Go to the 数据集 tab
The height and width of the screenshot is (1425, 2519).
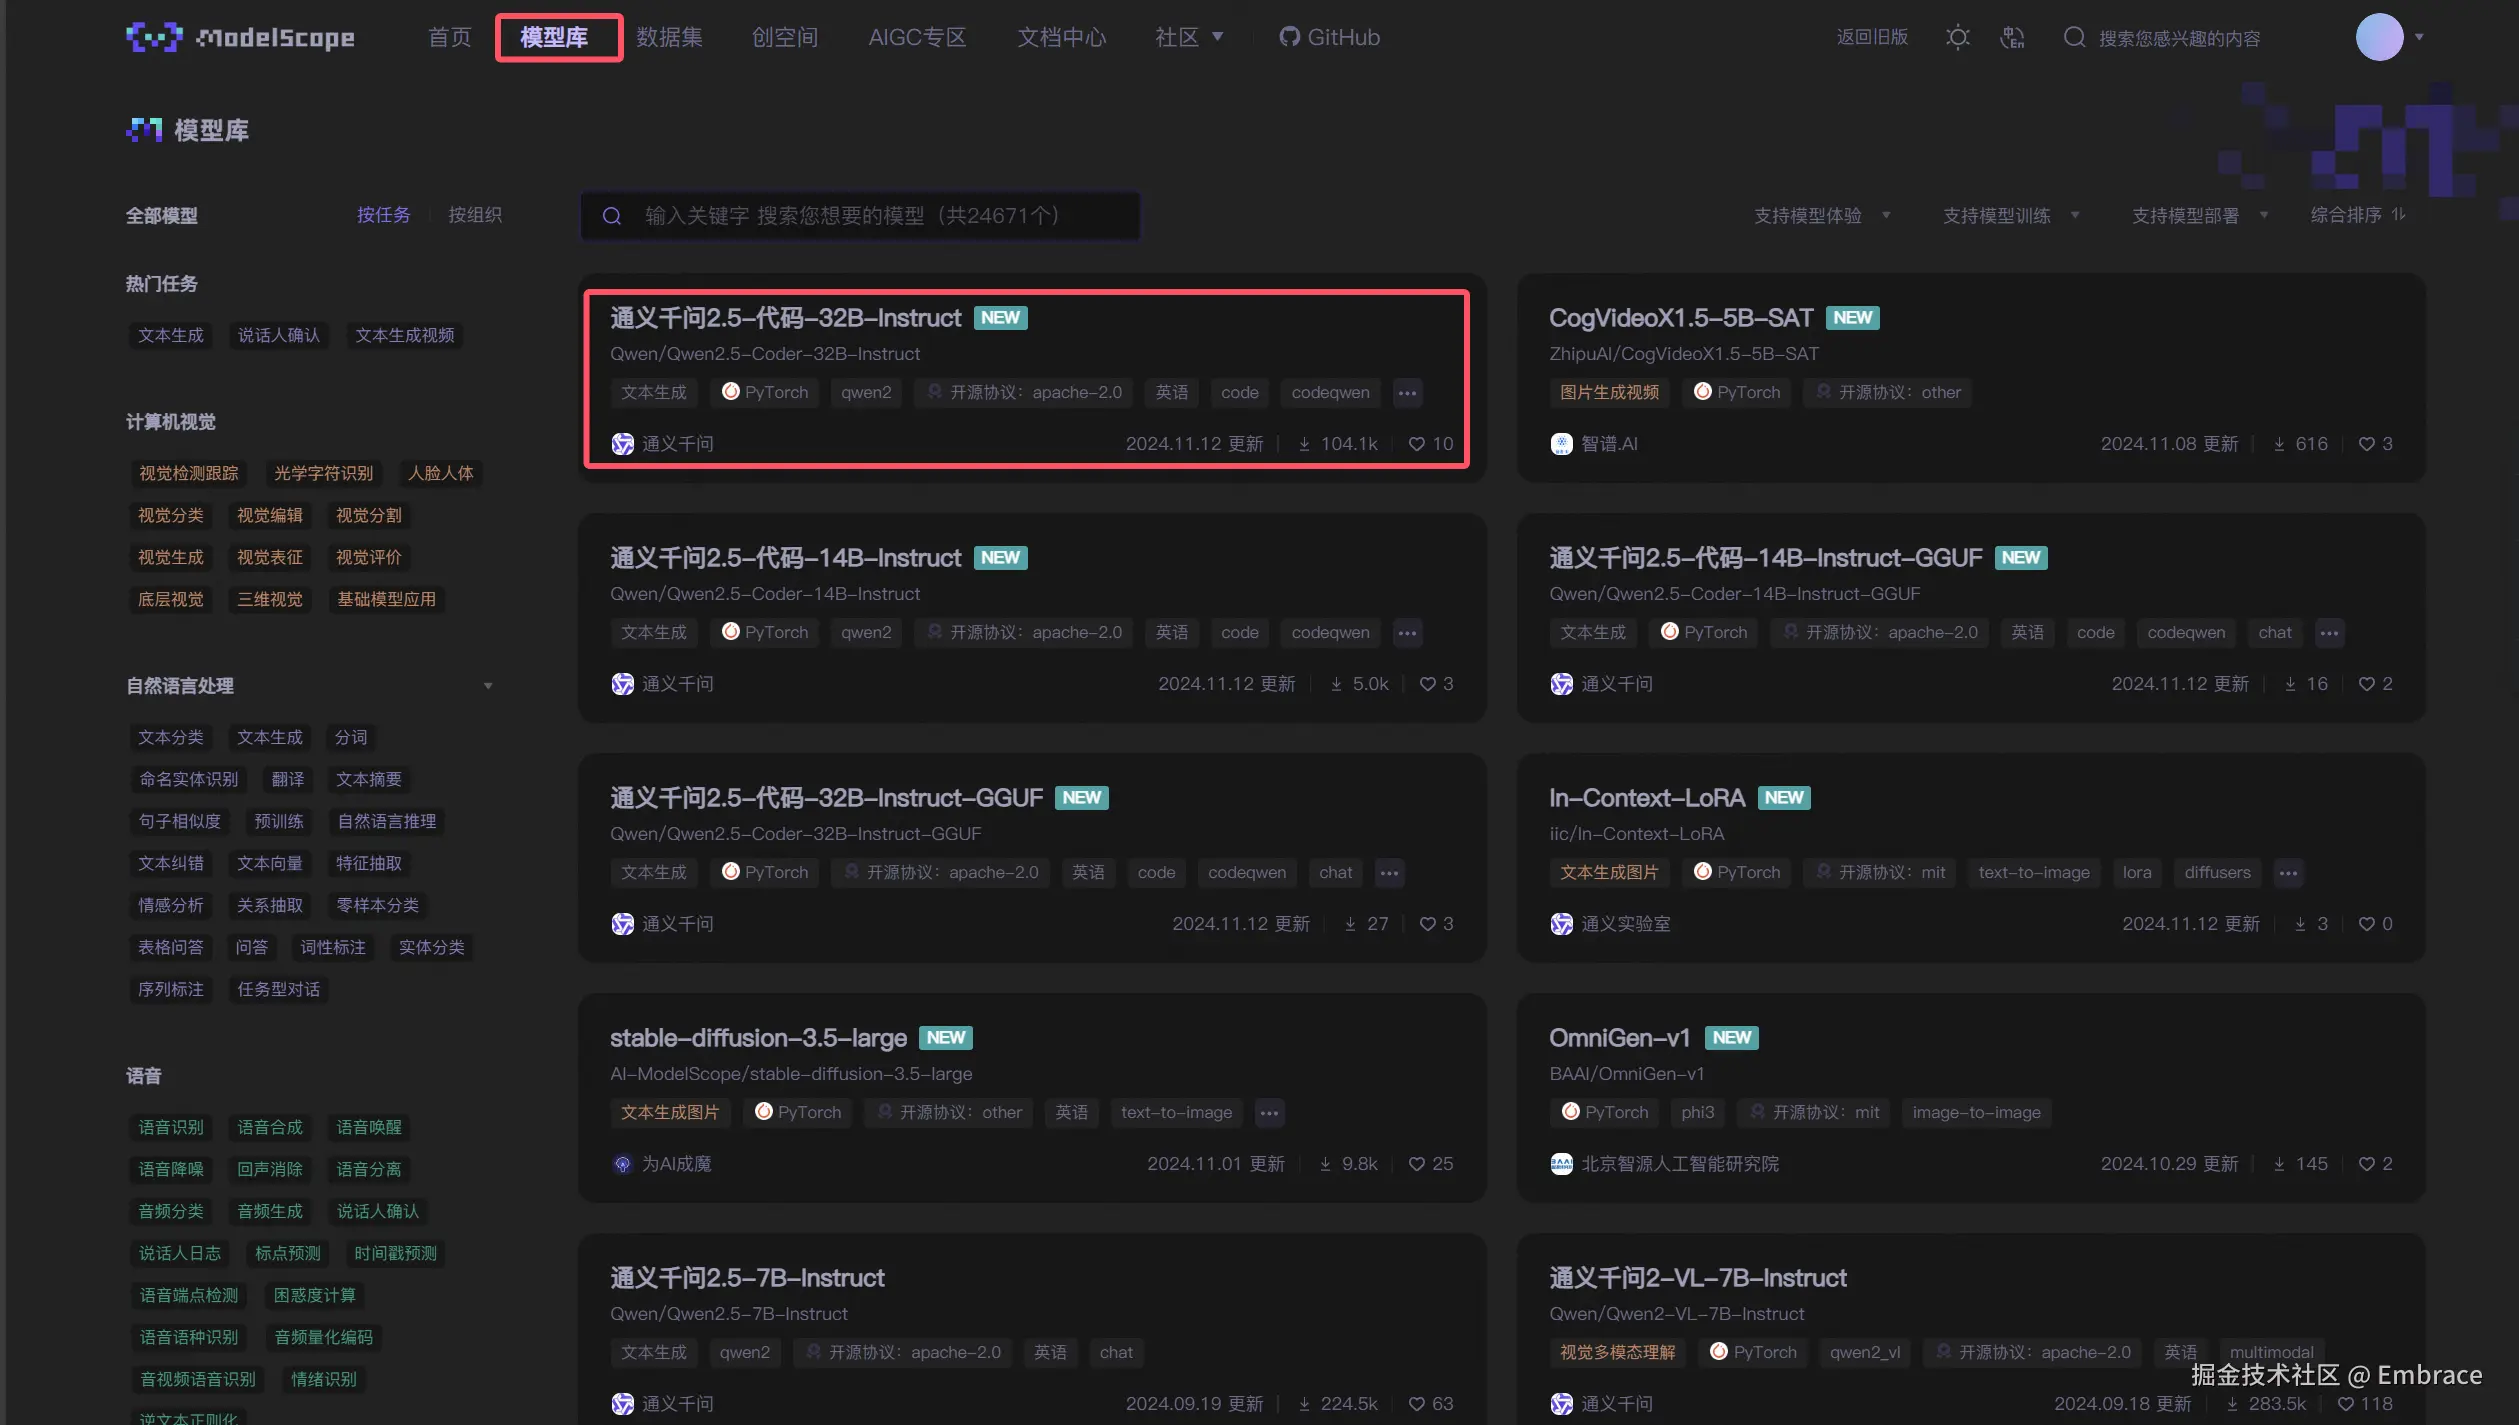point(669,37)
